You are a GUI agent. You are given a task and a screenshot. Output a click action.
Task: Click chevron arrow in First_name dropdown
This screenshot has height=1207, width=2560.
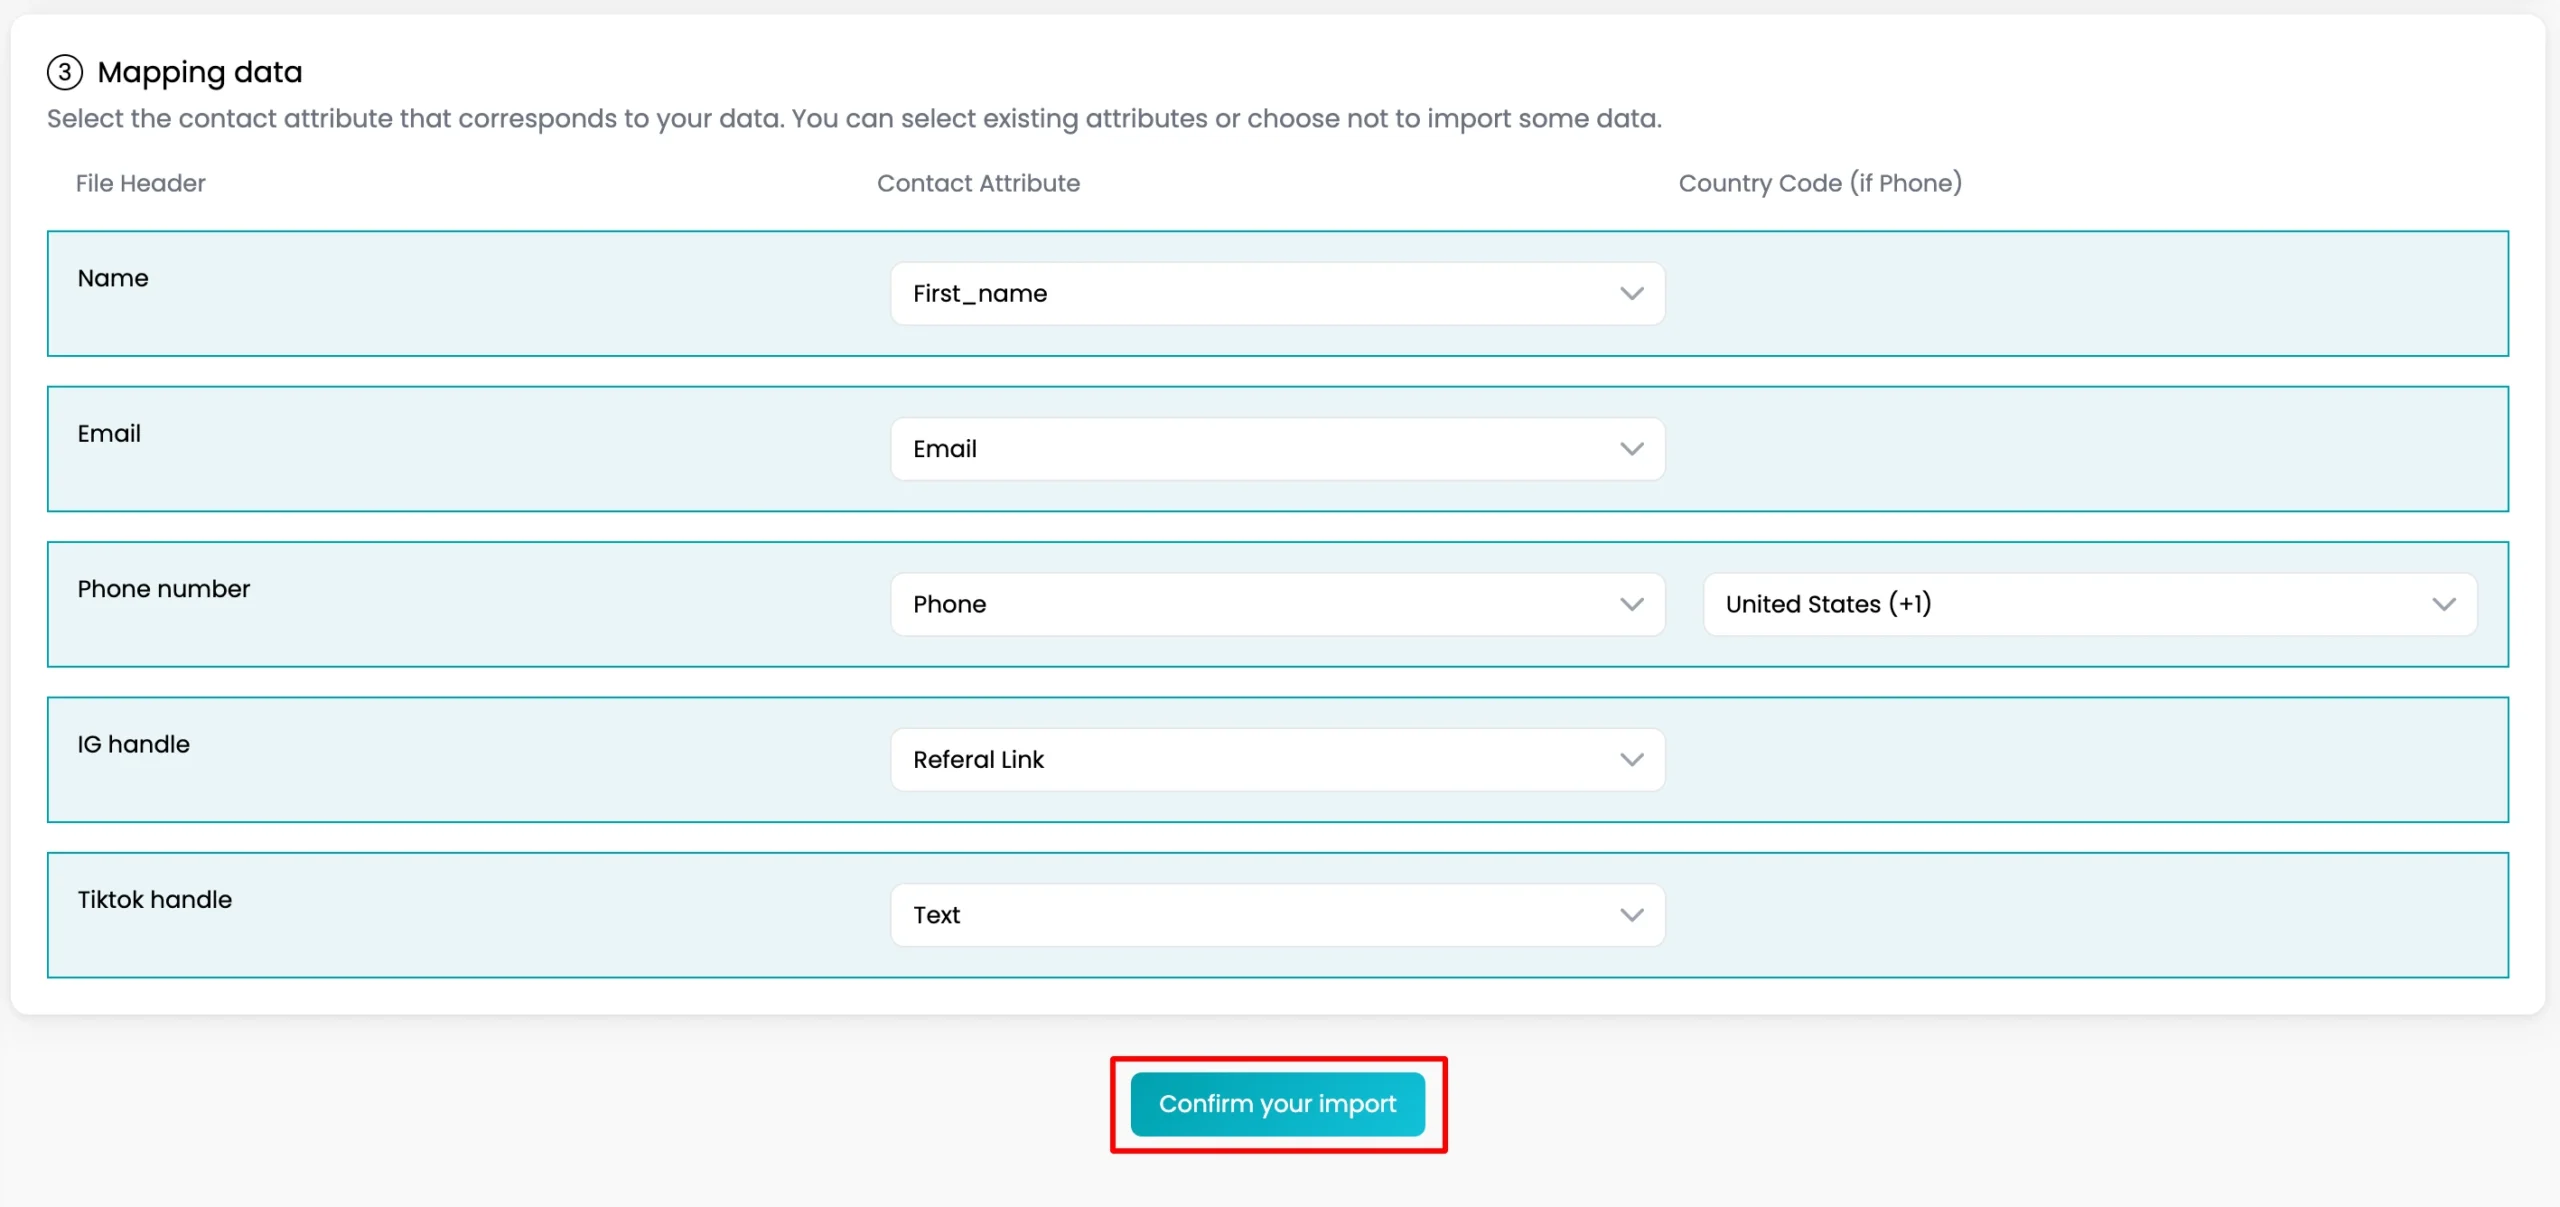tap(1631, 294)
